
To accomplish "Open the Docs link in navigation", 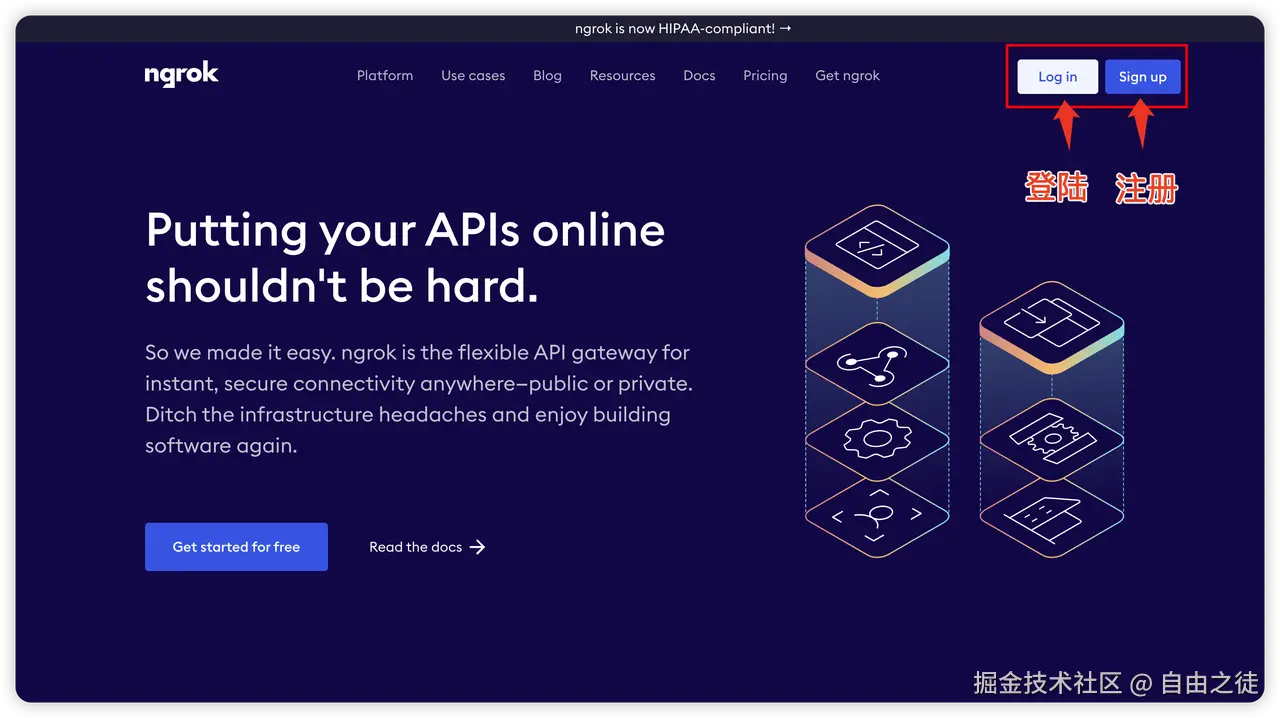I will click(x=699, y=76).
